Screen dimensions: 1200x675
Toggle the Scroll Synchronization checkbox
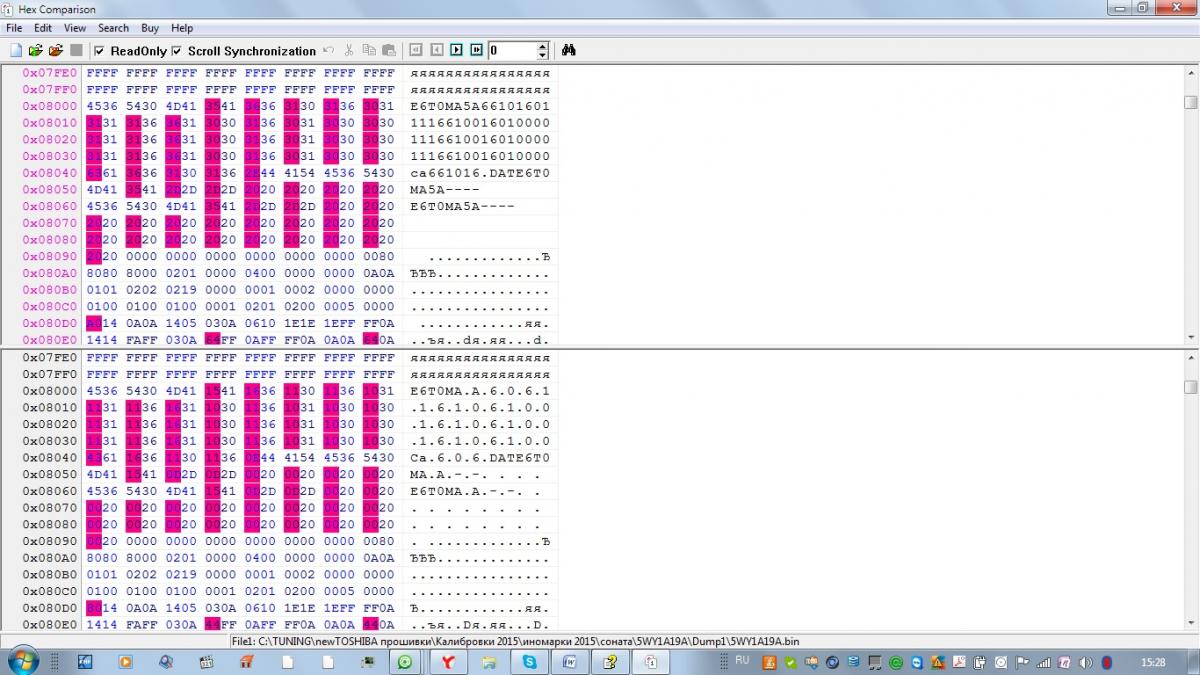(177, 51)
